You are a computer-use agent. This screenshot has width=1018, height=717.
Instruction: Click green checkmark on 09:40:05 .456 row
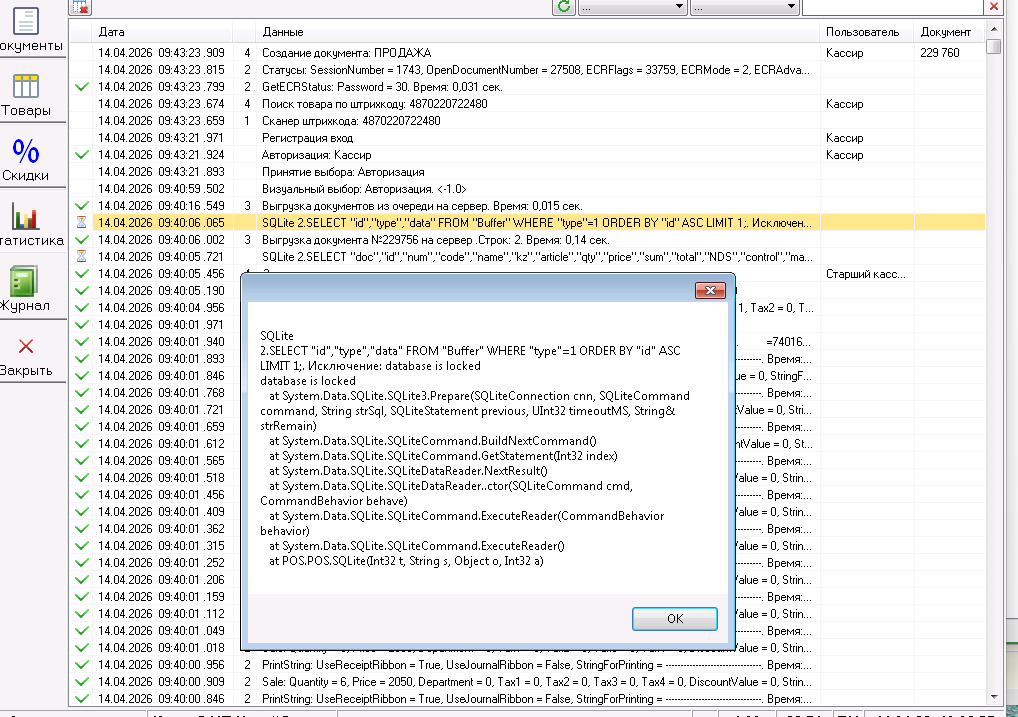82,273
